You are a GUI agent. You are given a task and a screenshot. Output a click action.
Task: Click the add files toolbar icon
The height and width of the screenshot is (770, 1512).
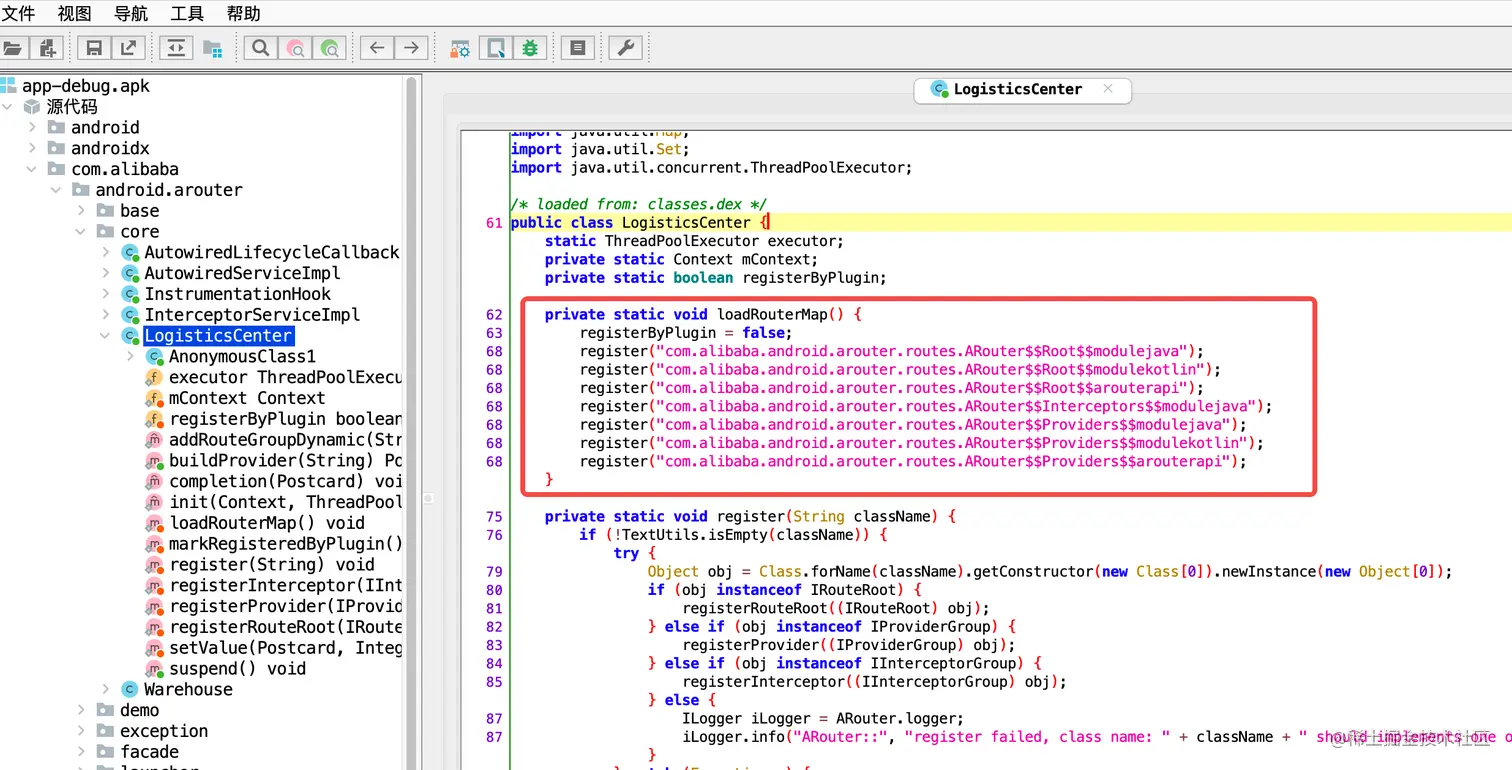point(47,47)
